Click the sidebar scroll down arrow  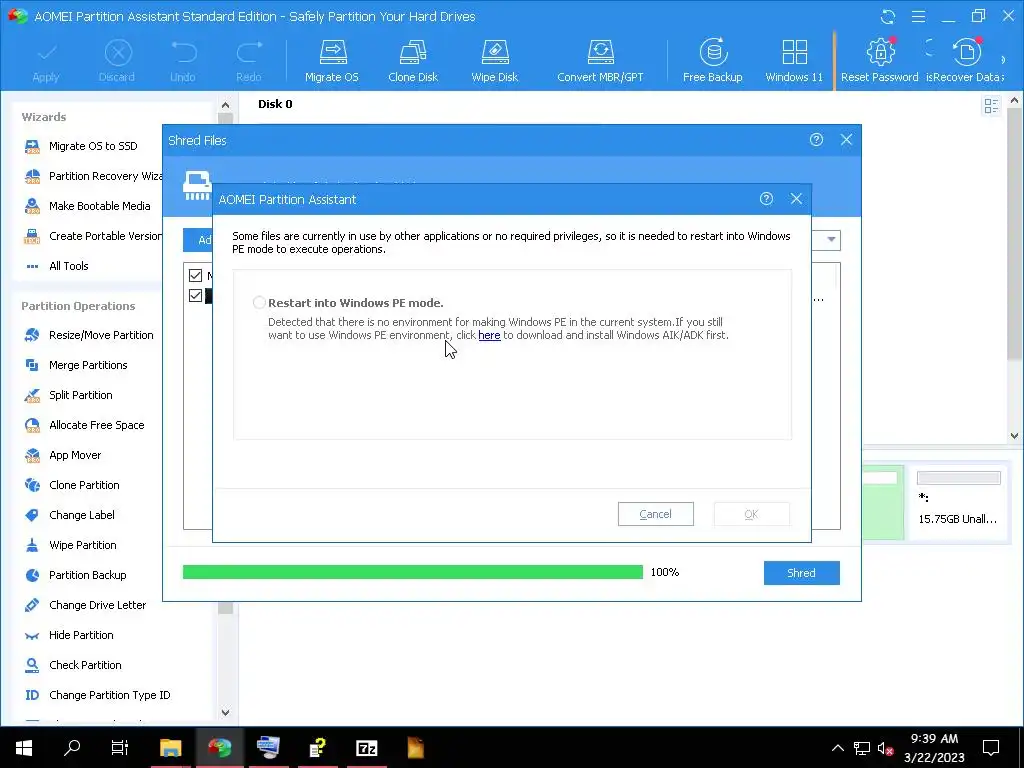point(225,712)
